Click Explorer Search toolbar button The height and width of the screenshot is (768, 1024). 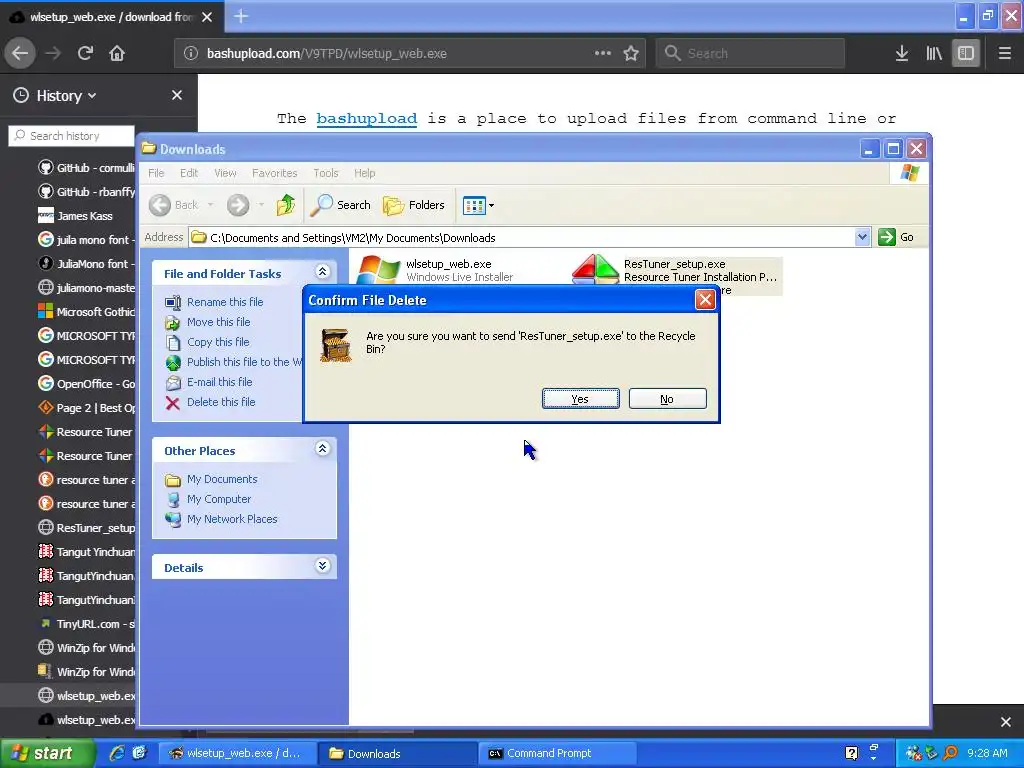coord(340,205)
